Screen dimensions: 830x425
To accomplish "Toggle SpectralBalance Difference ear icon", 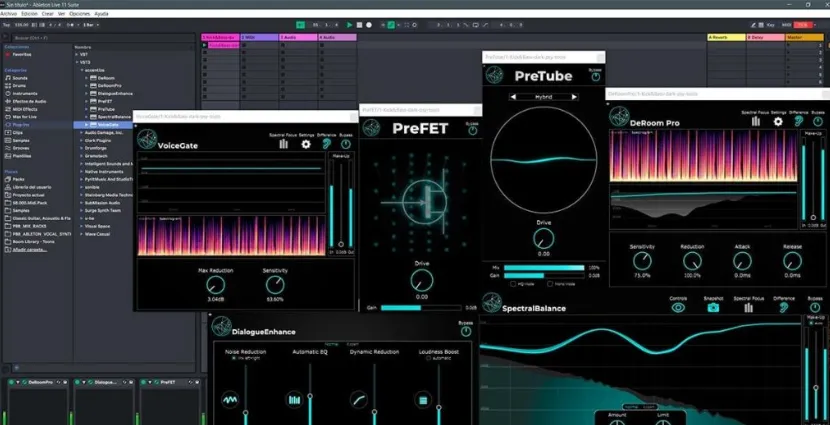I will [x=783, y=308].
